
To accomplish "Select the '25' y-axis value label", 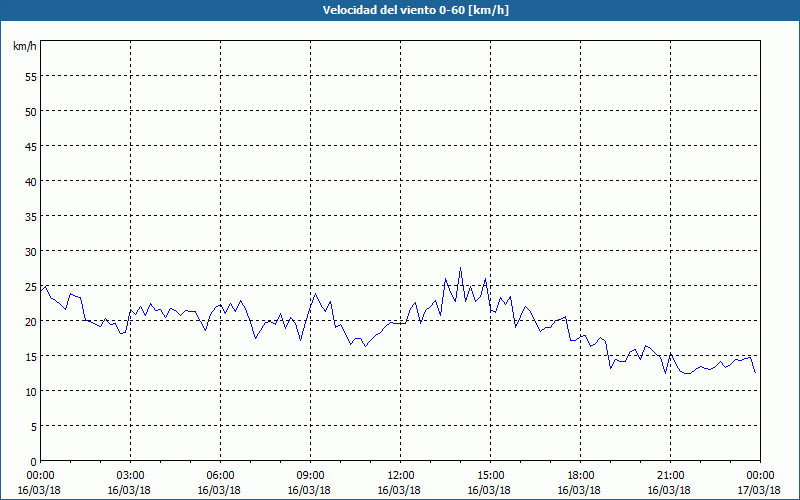I will tap(31, 286).
